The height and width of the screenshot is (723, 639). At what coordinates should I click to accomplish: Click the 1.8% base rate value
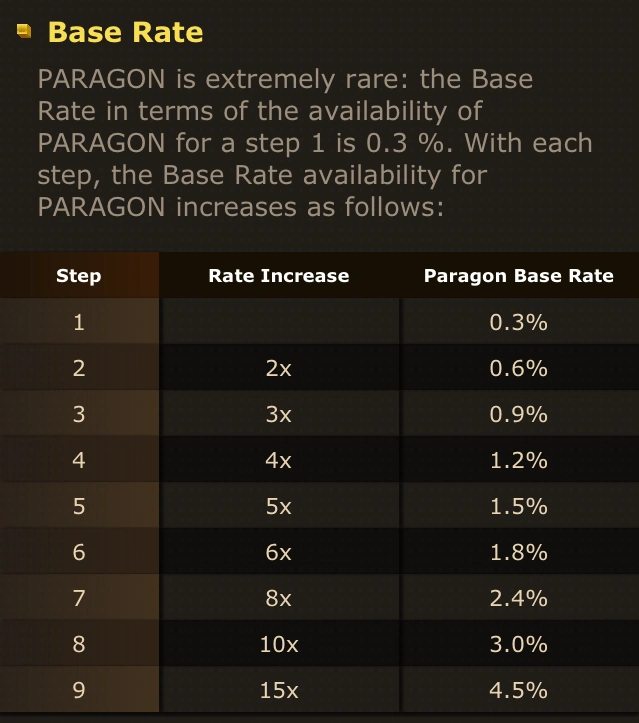pos(519,551)
